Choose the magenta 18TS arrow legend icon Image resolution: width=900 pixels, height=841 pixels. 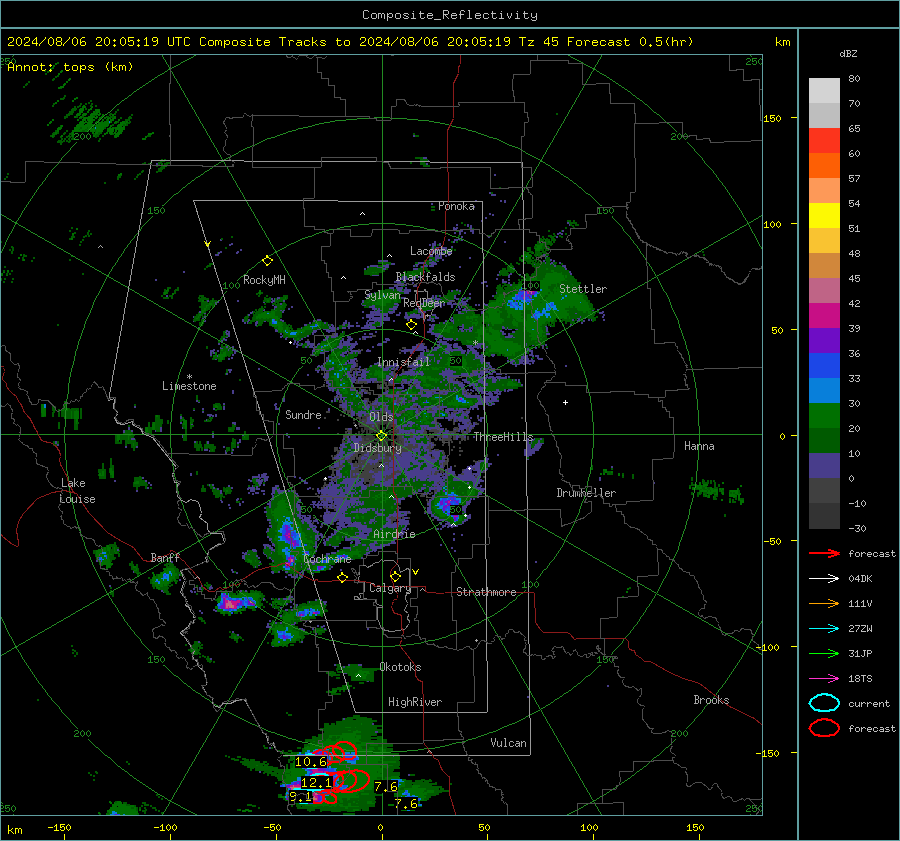click(x=824, y=679)
